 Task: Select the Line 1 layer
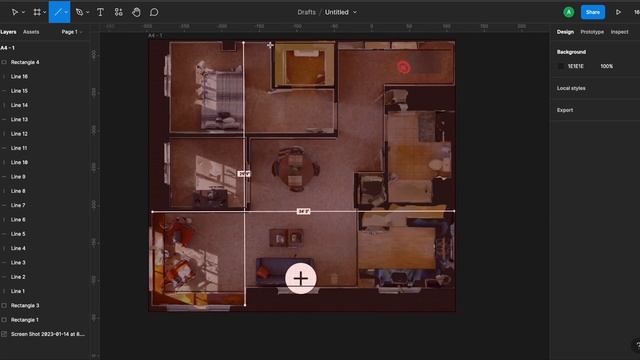[x=18, y=291]
